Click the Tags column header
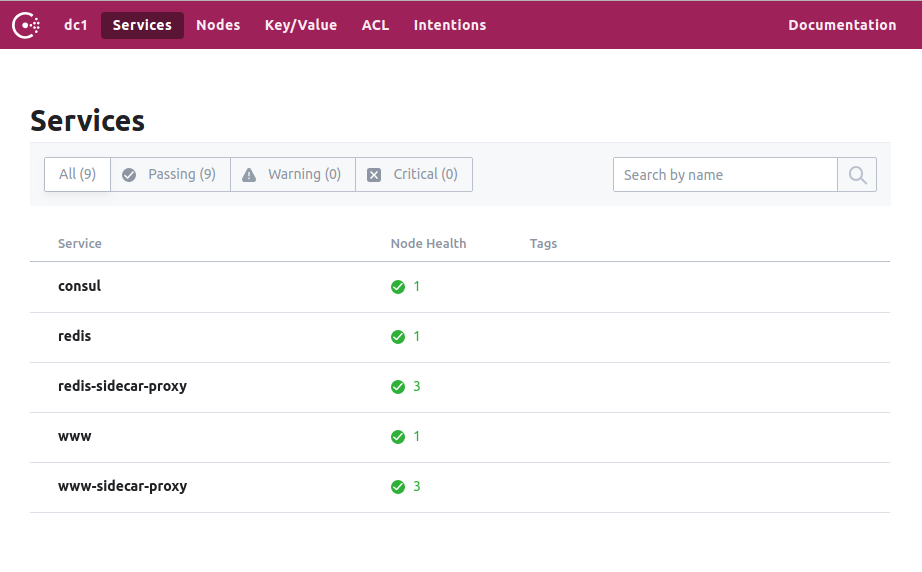This screenshot has height=572, width=922. coord(543,244)
